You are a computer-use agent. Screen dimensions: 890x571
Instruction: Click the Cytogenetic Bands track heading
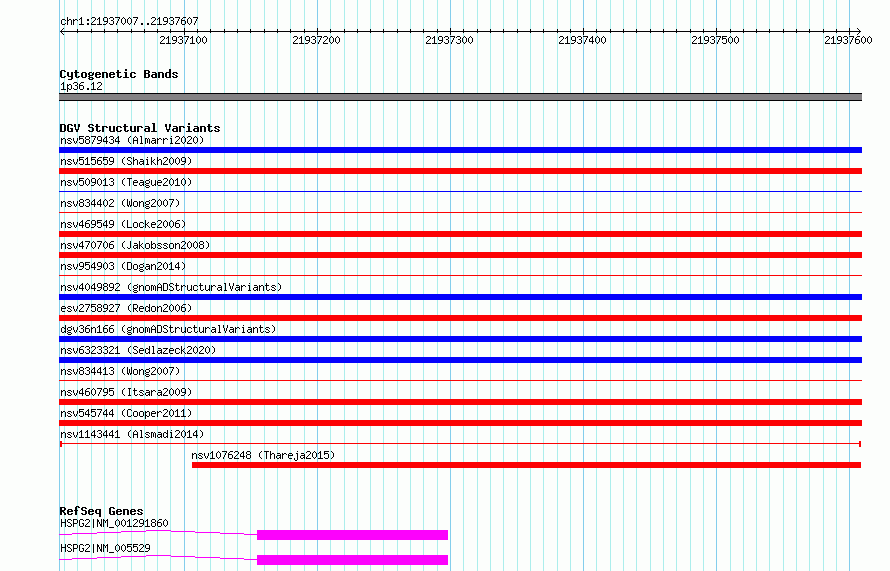pos(119,74)
